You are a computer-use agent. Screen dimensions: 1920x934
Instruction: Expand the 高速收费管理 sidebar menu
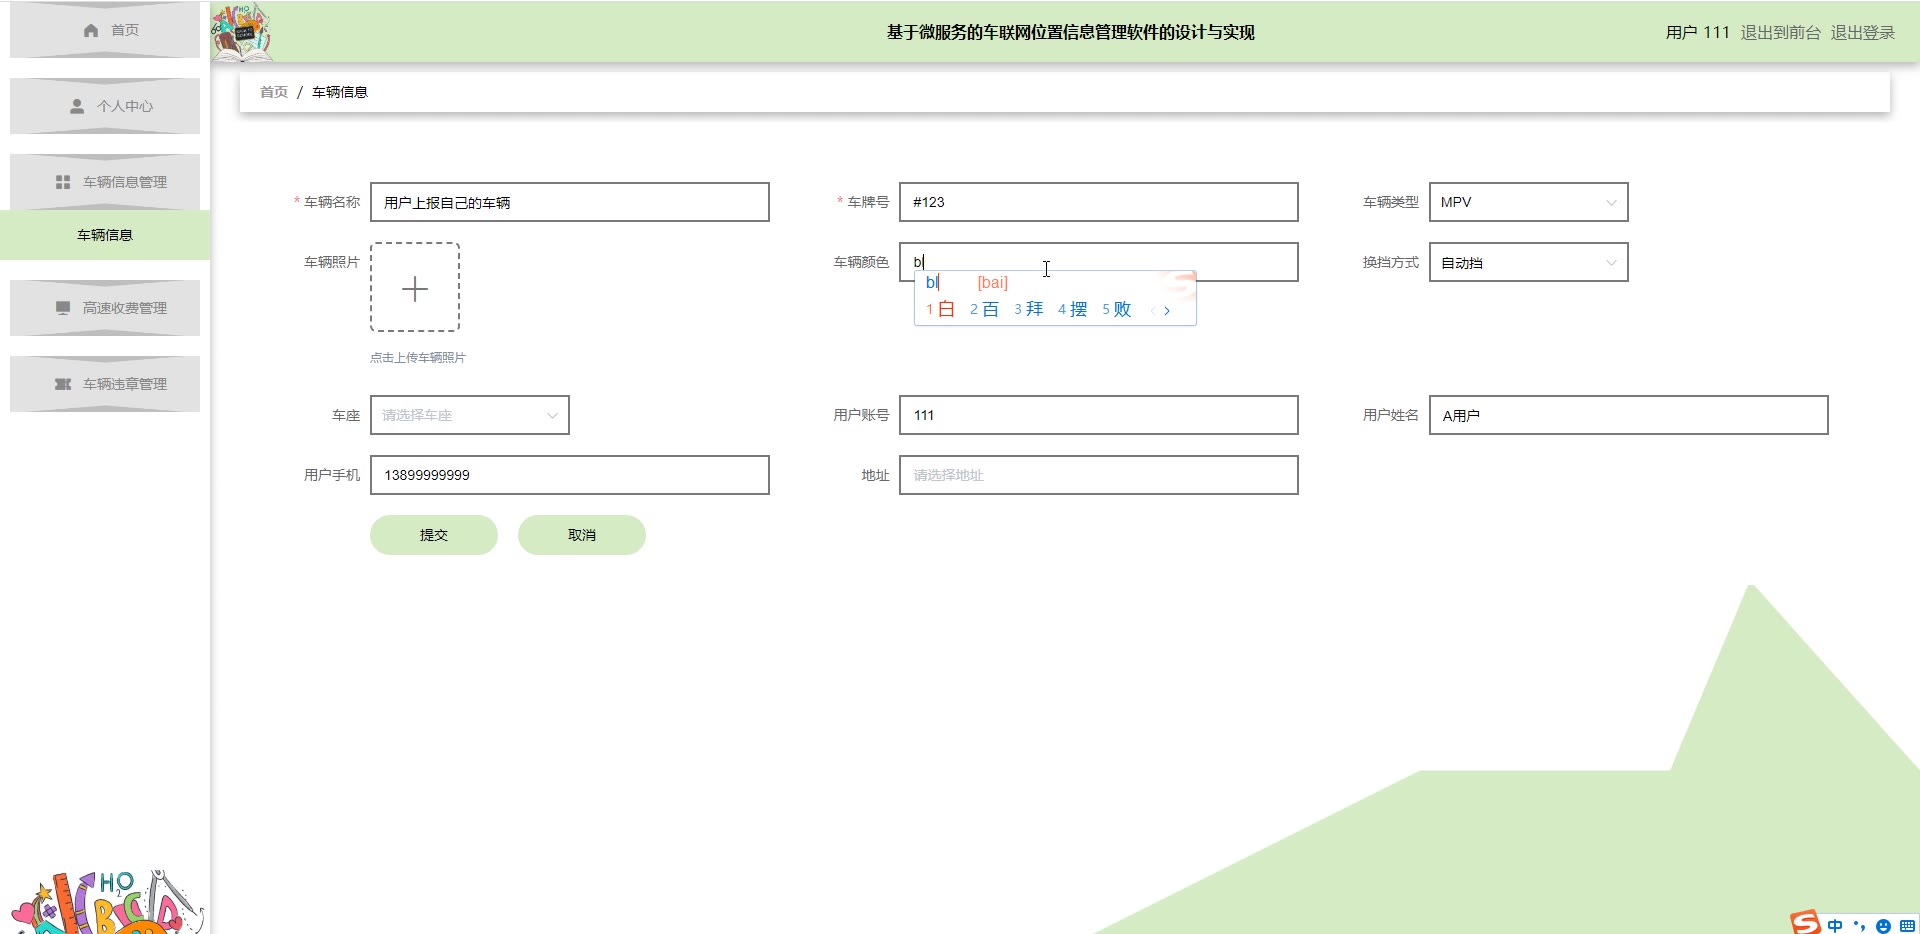105,308
